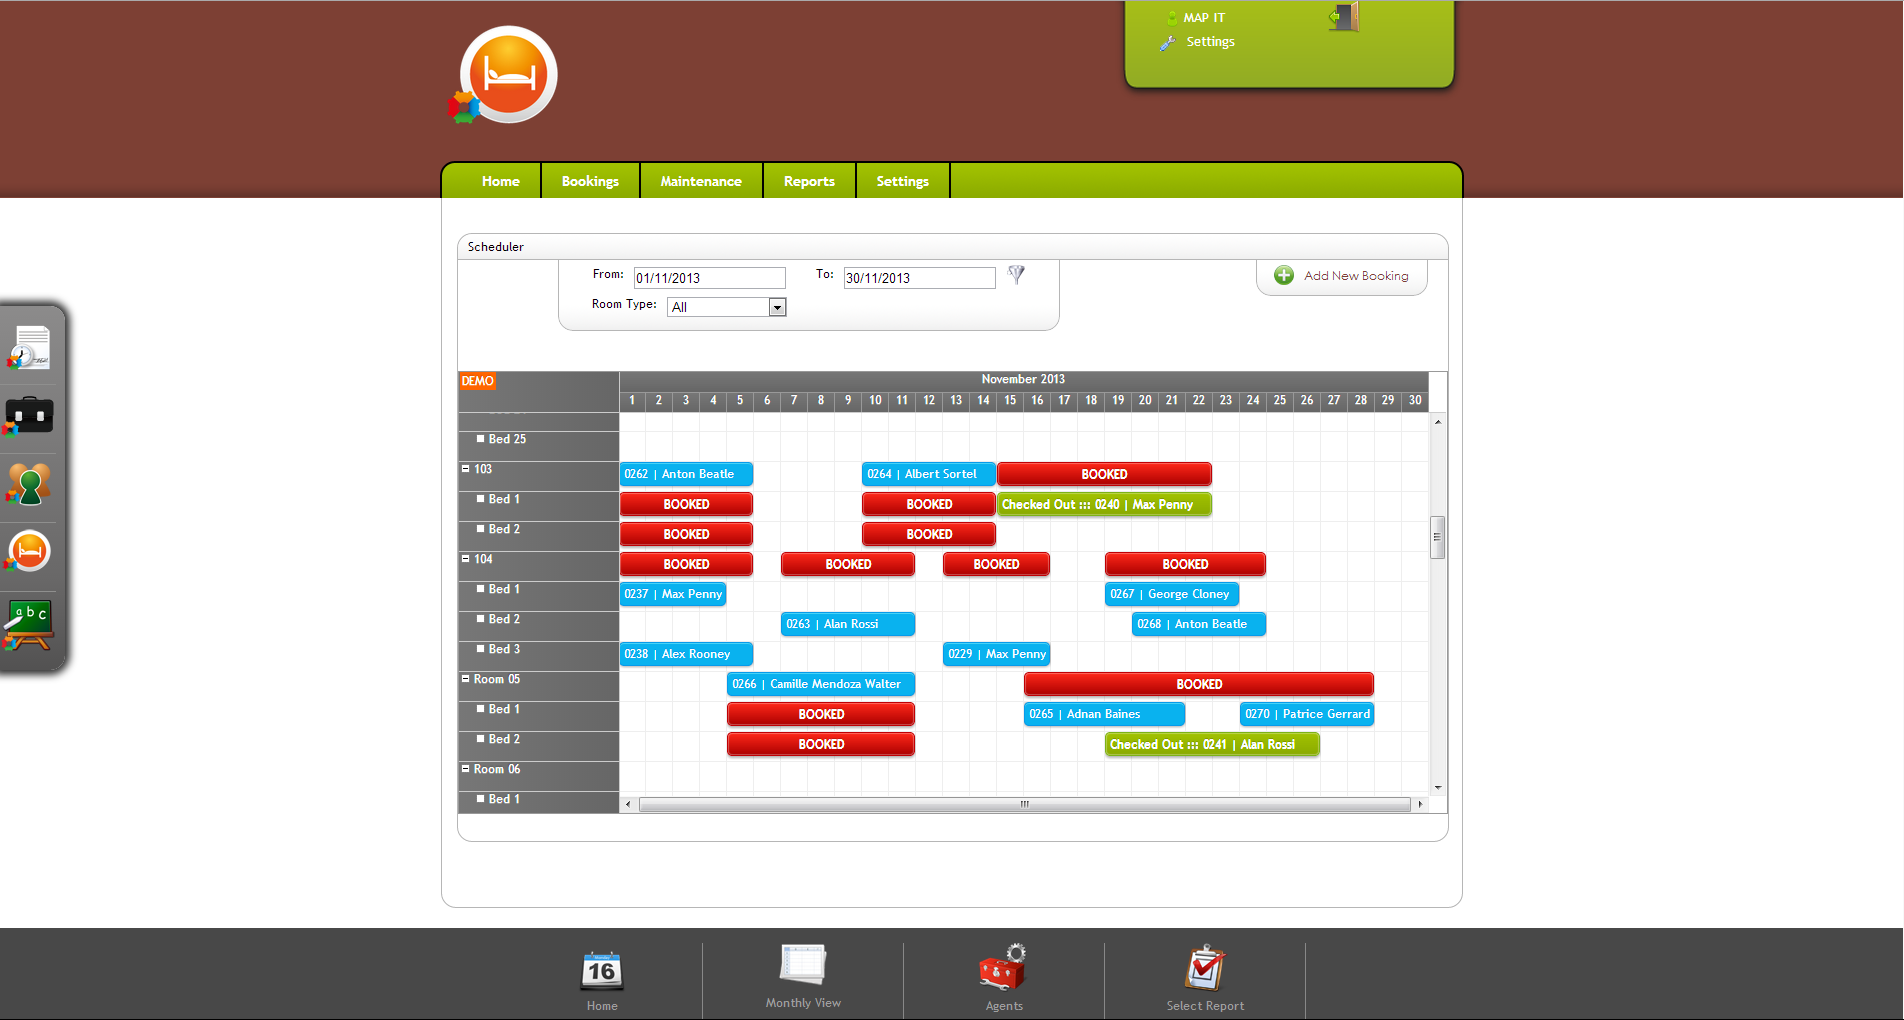Open booking 0267 George Cloney
Viewport: 1904px width, 1020px height.
[x=1172, y=594]
